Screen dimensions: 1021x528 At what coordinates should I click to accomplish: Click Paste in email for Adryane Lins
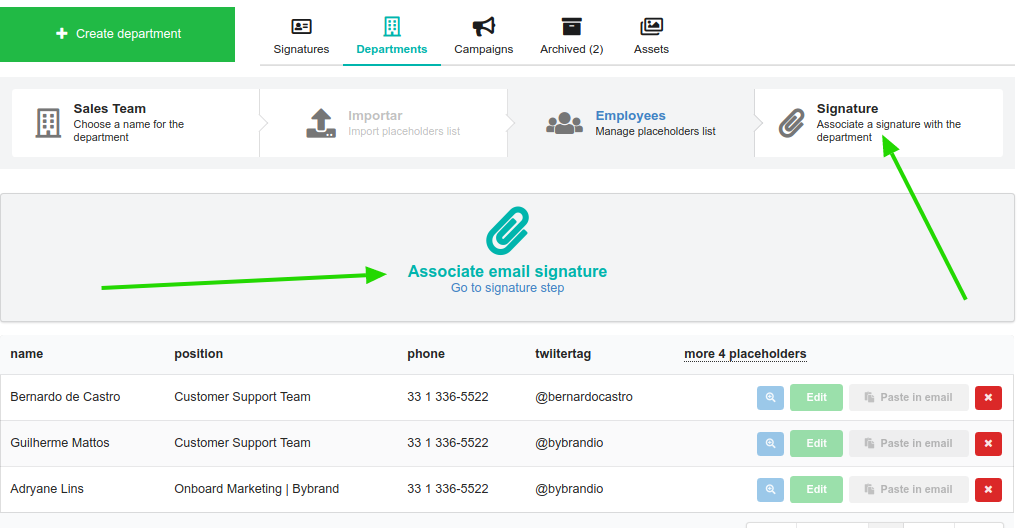909,490
